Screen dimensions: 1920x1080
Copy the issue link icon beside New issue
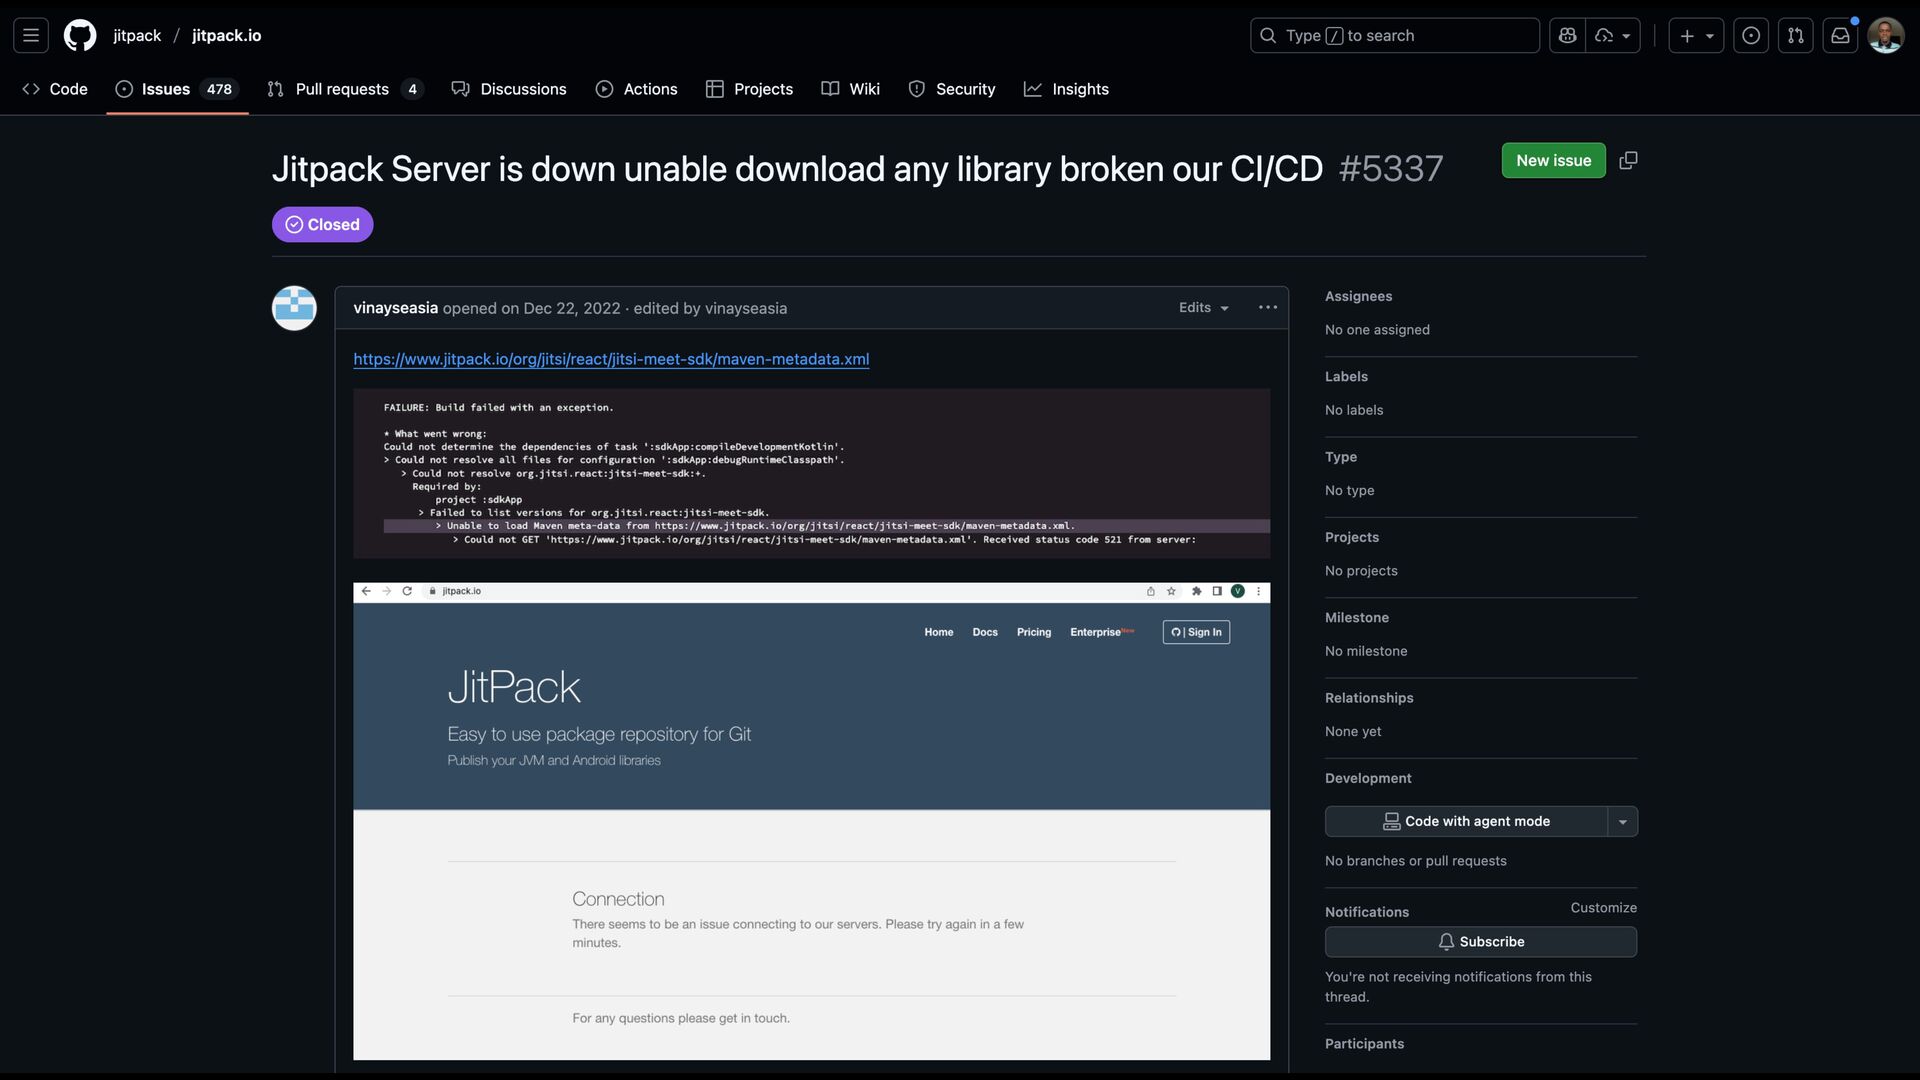tap(1628, 161)
